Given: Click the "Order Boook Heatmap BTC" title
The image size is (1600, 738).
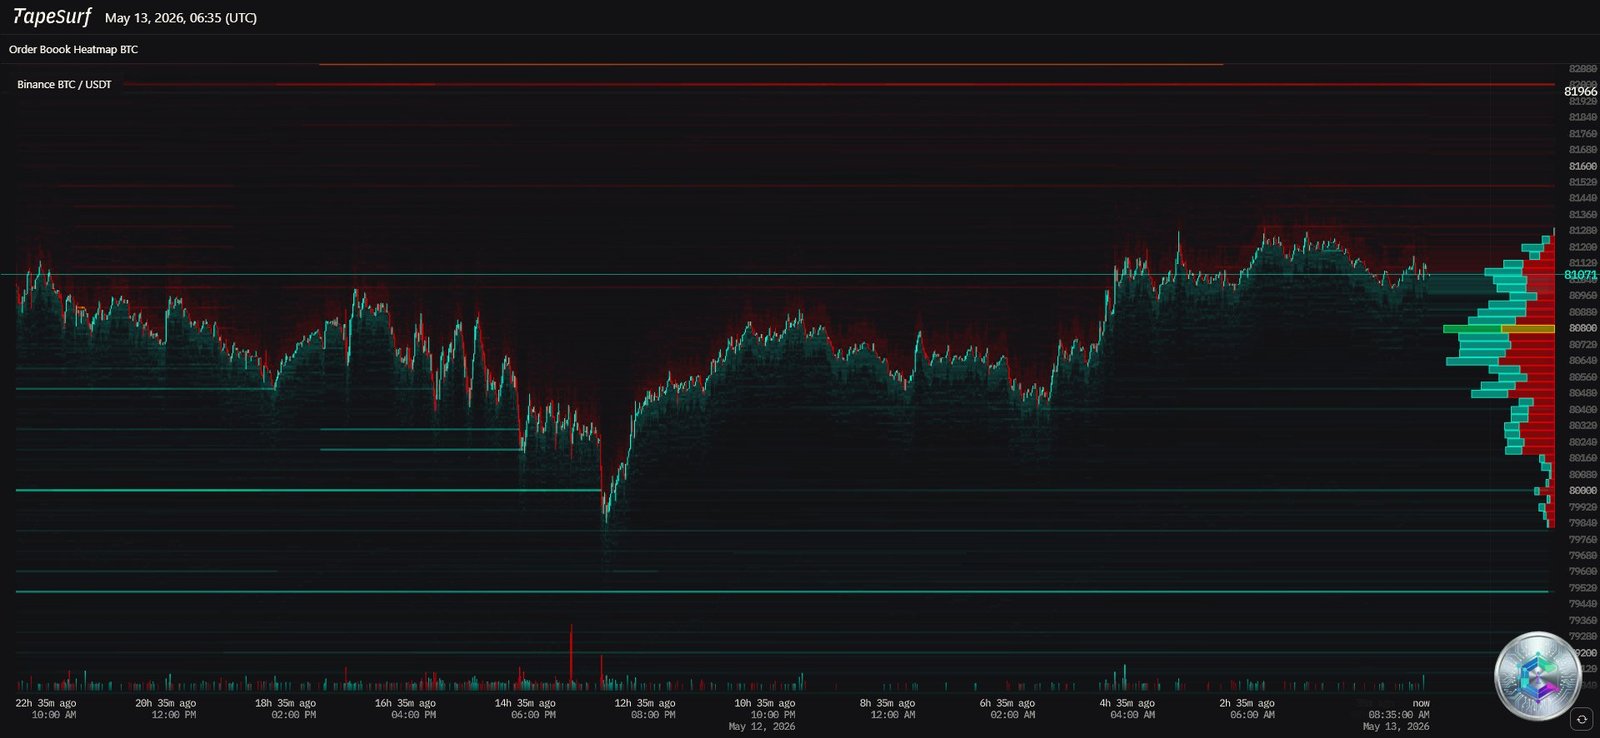Looking at the screenshot, I should (x=73, y=49).
